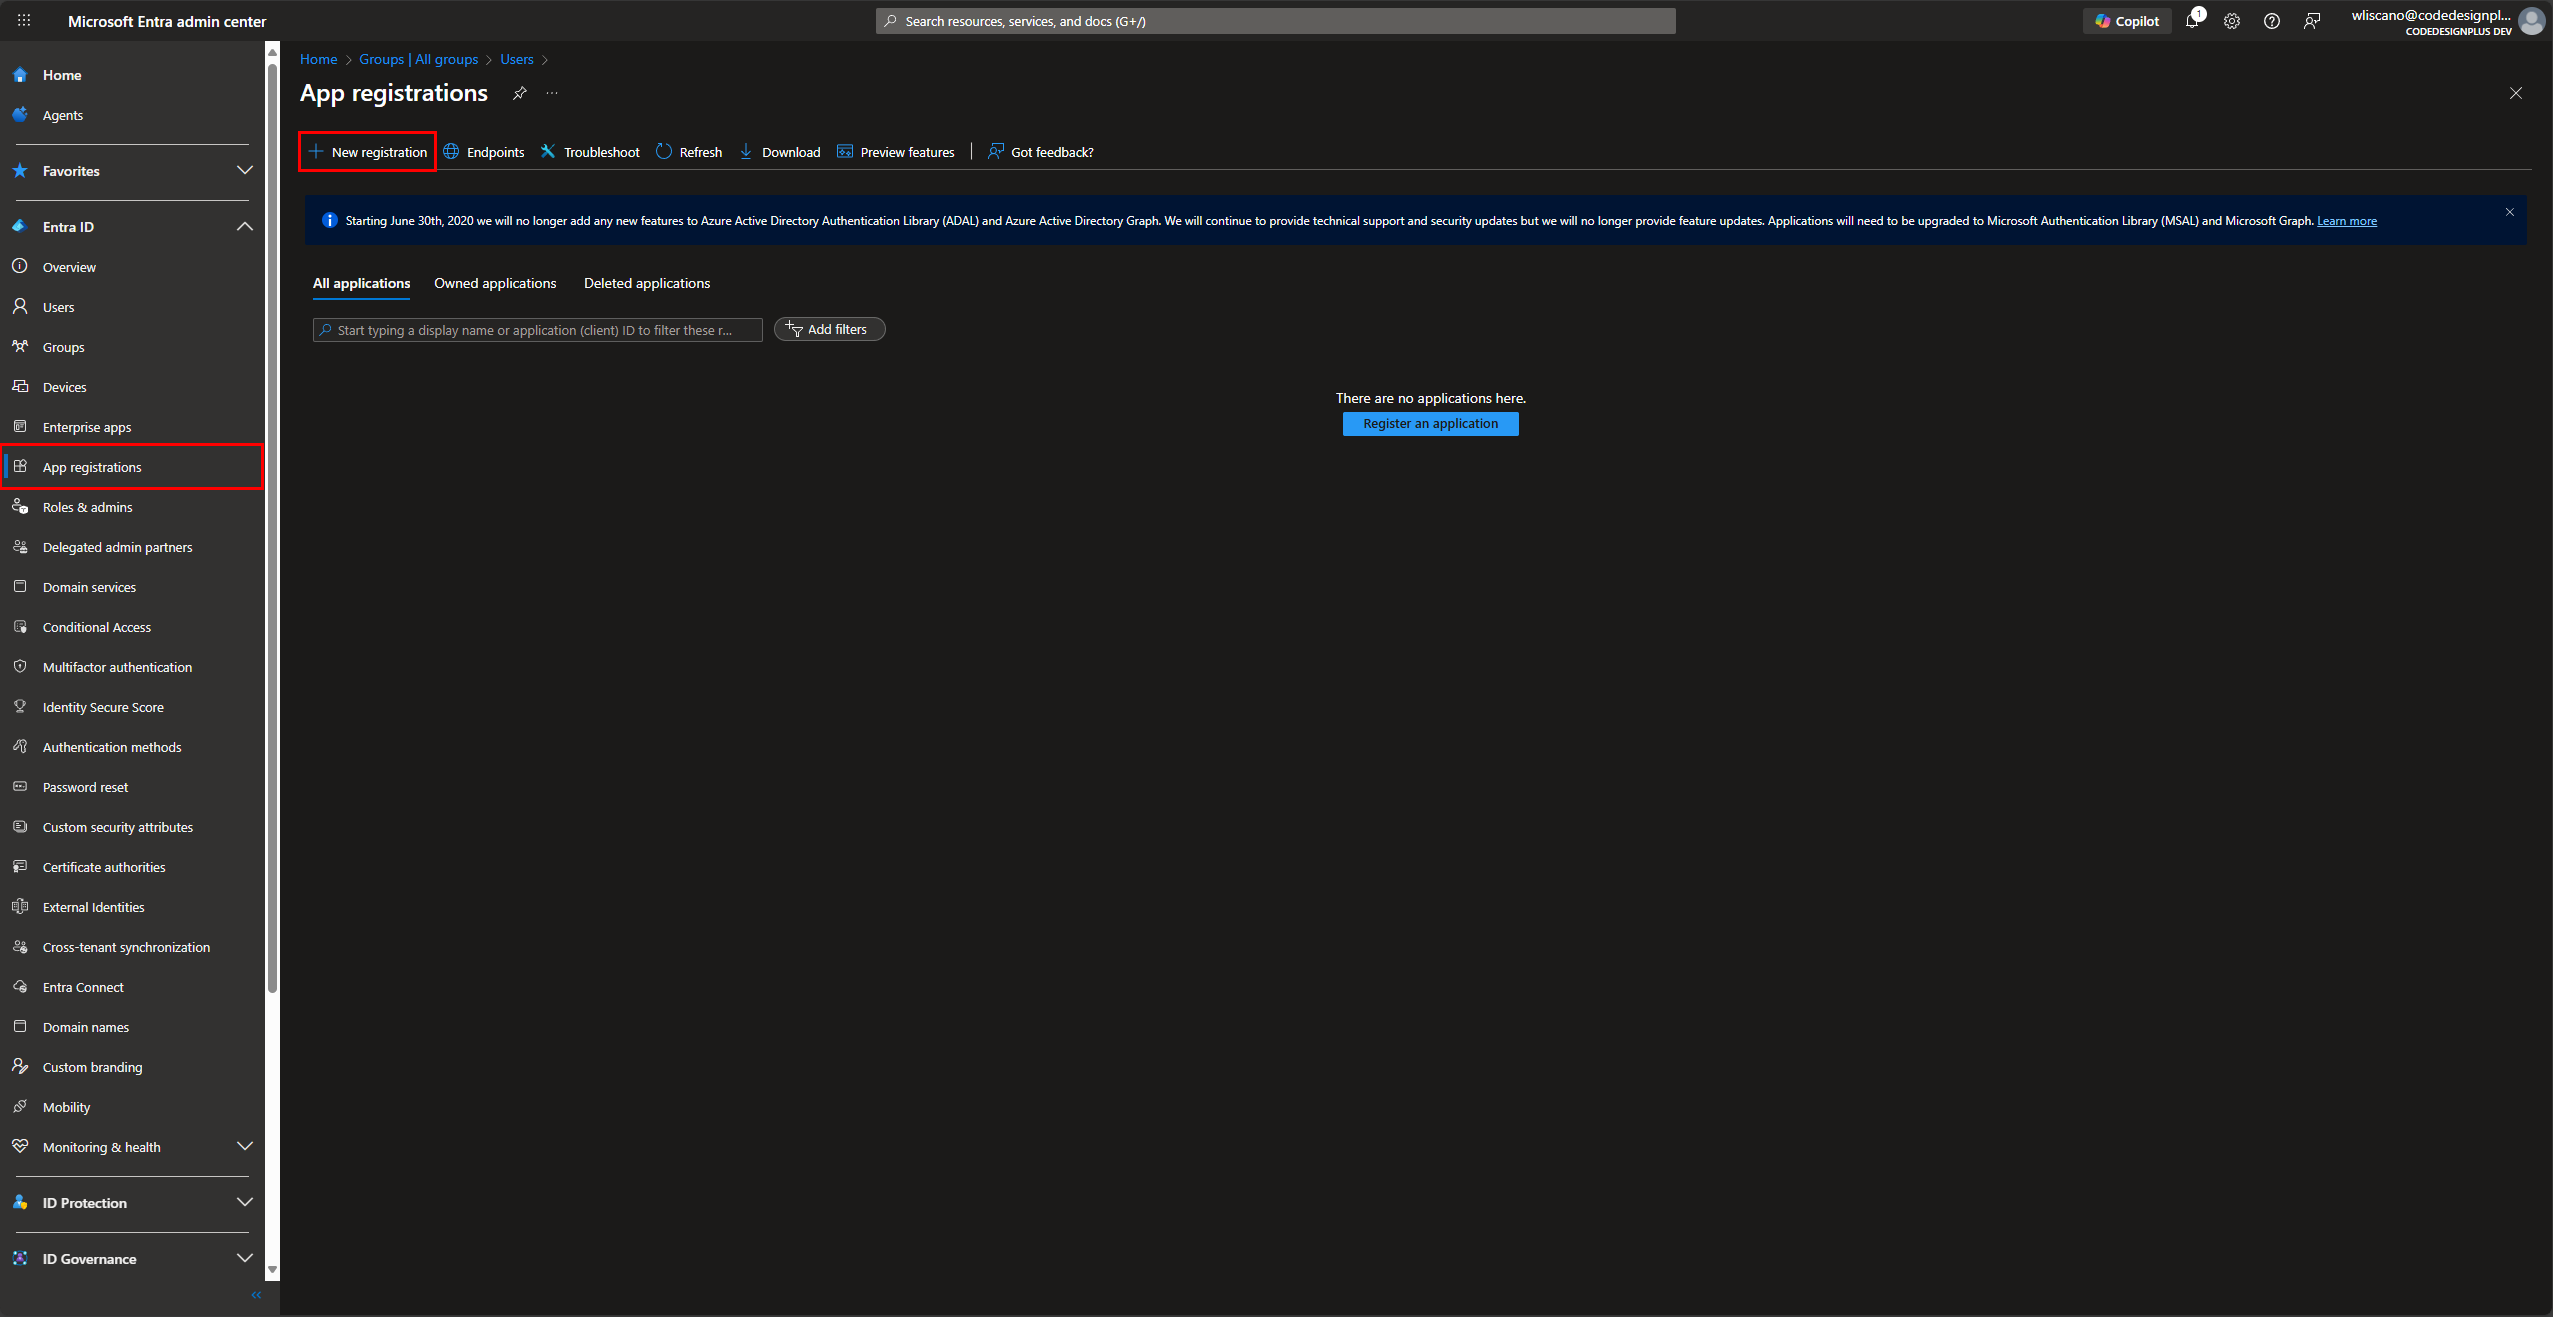The image size is (2553, 1317).
Task: Click New registration
Action: tap(368, 152)
